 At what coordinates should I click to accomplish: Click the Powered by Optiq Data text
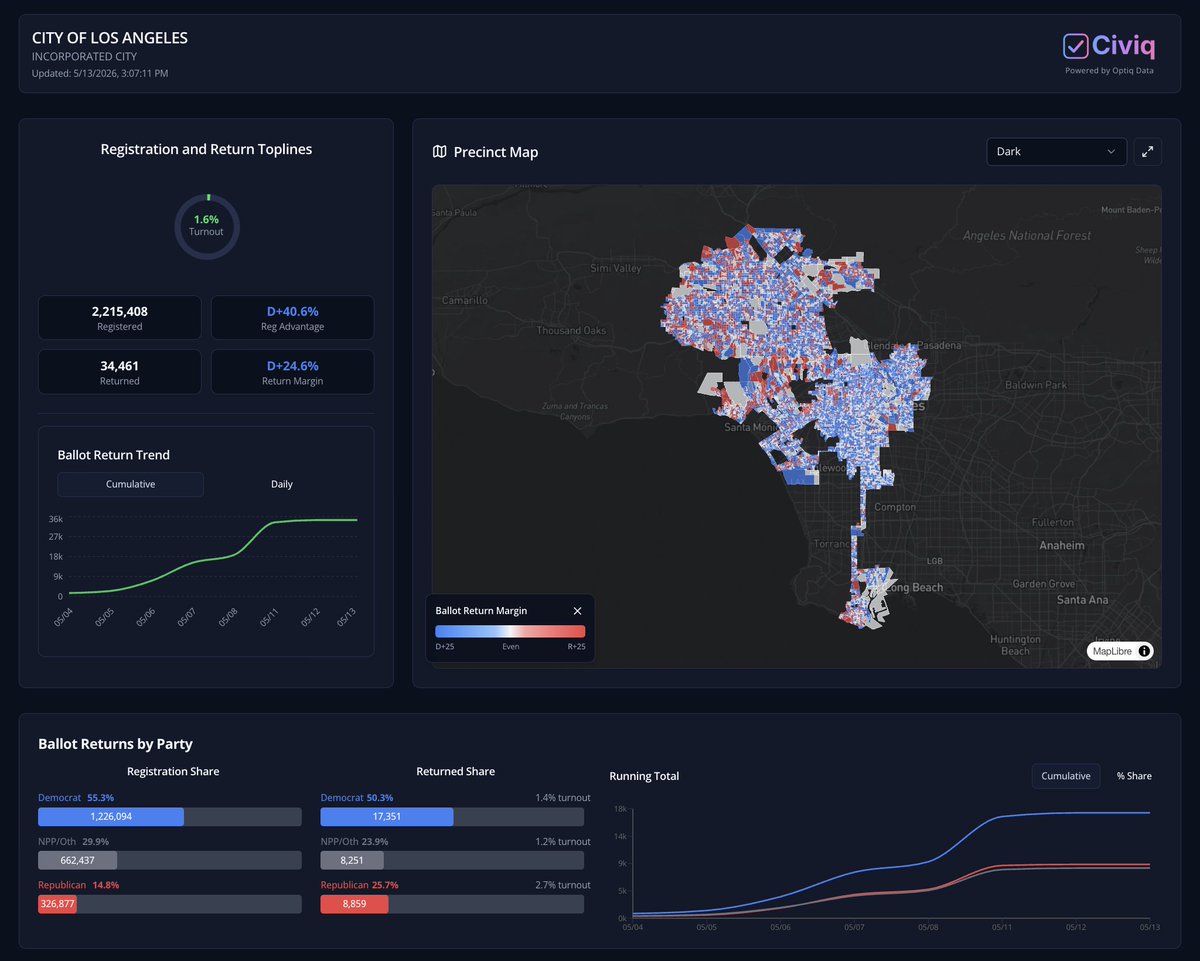point(1109,71)
